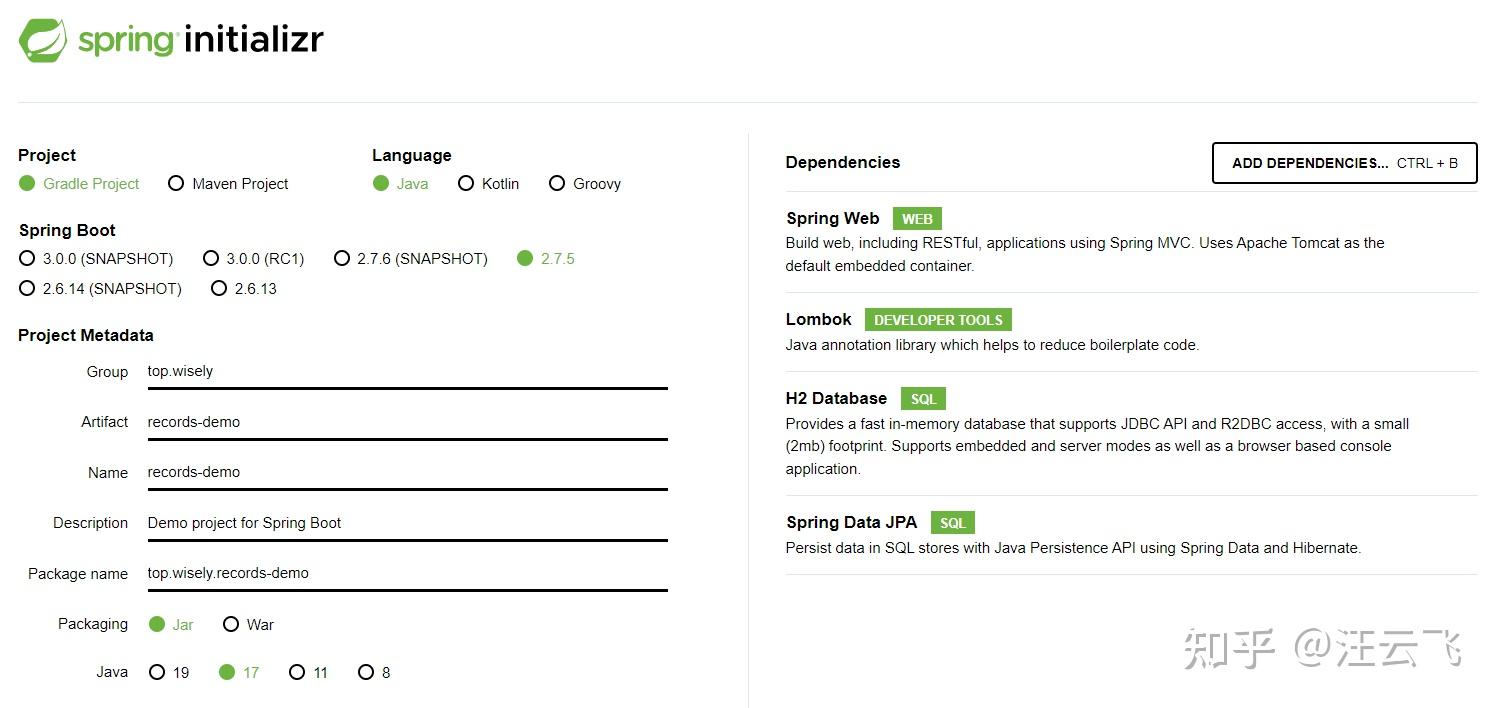Focus the Artifact text field

[x=406, y=422]
